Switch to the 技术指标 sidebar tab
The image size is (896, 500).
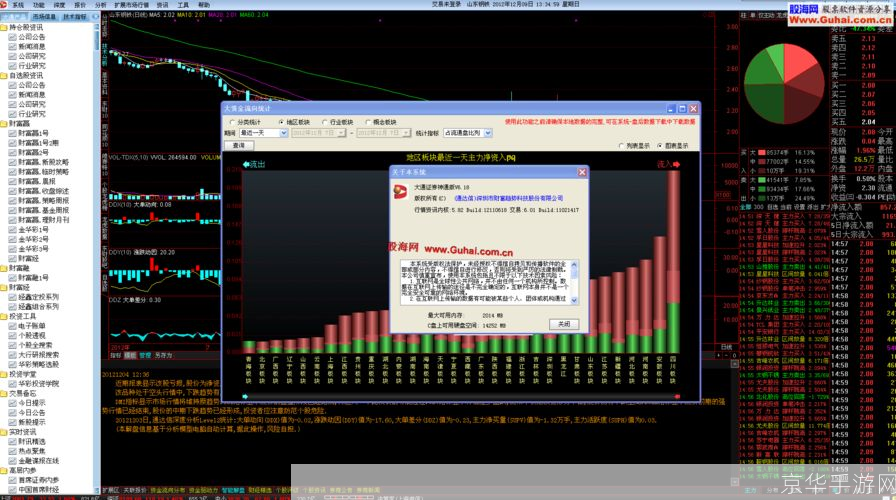(x=74, y=17)
